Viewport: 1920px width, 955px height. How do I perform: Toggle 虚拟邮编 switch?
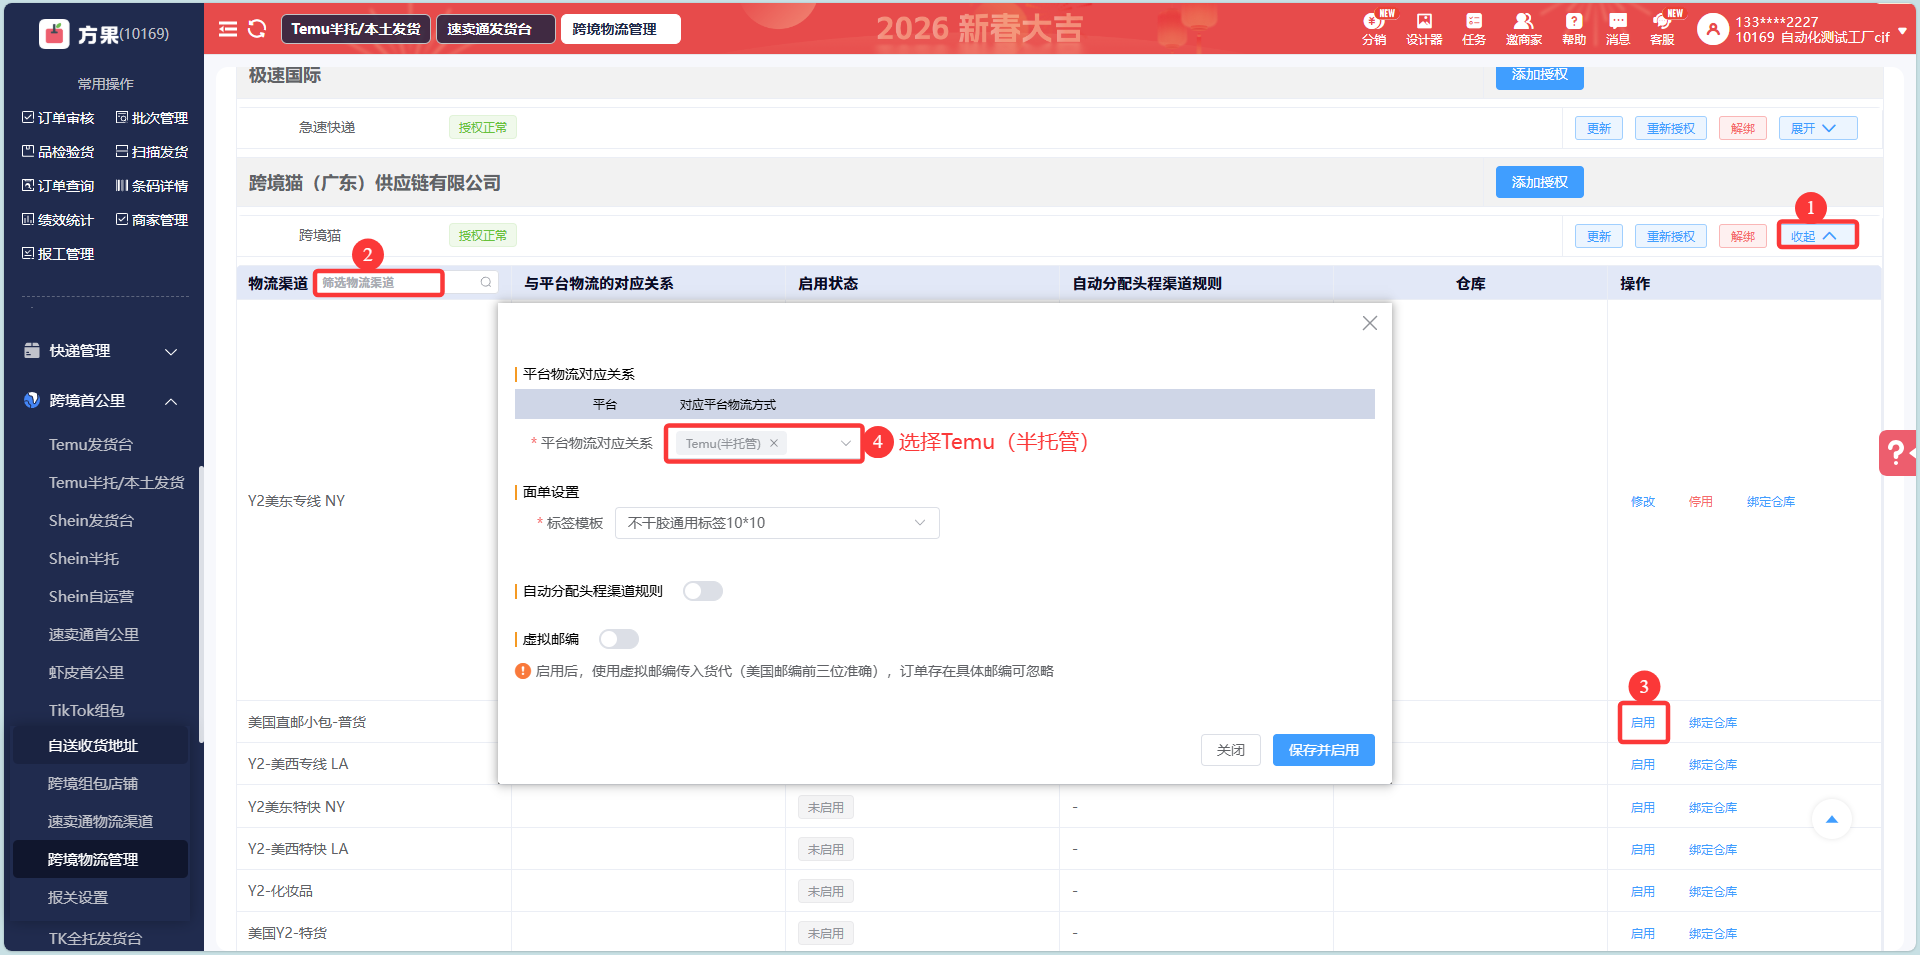[619, 639]
